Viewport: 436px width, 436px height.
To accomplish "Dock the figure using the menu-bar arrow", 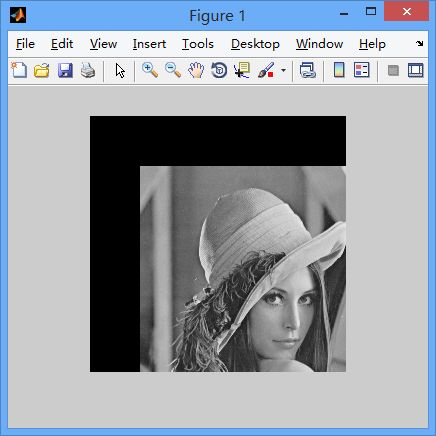I will 420,43.
